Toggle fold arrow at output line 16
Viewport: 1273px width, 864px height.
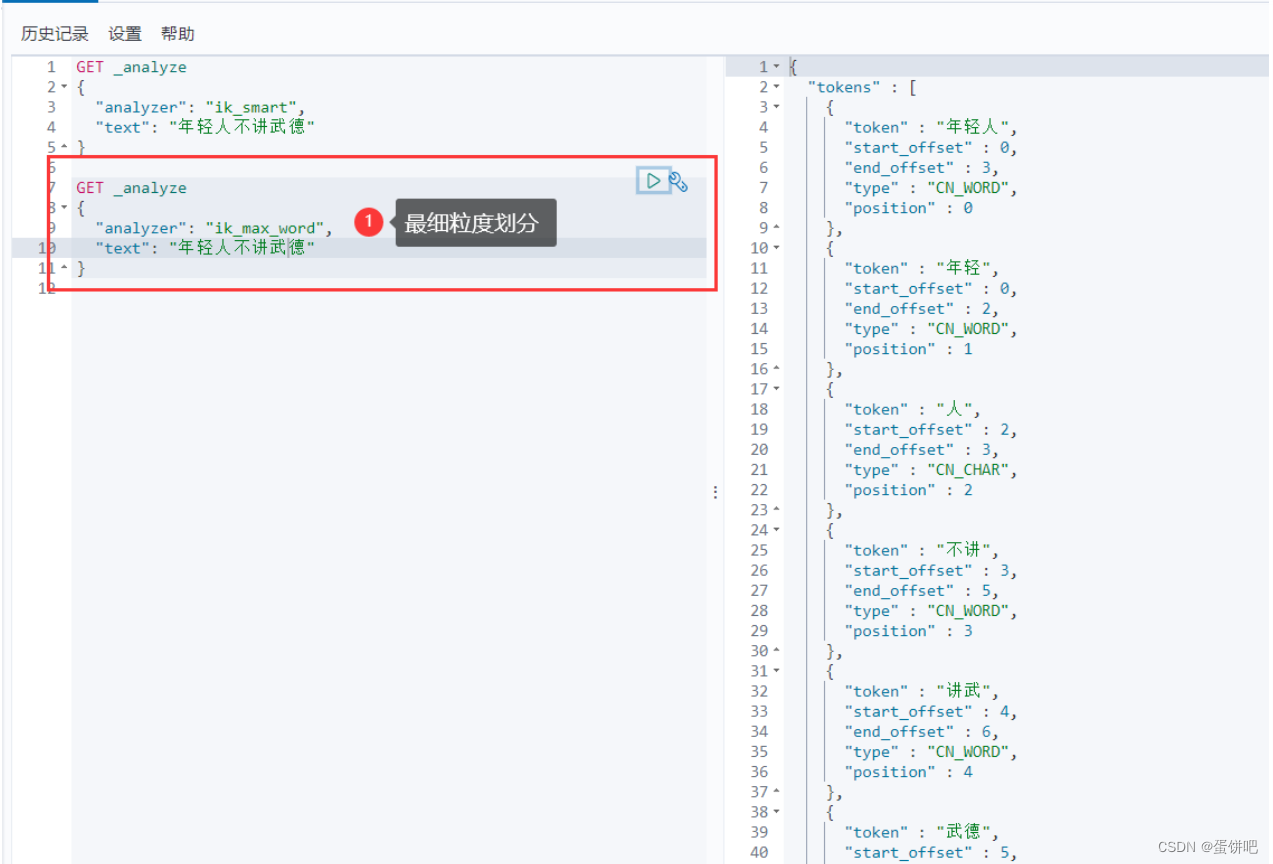click(x=776, y=369)
